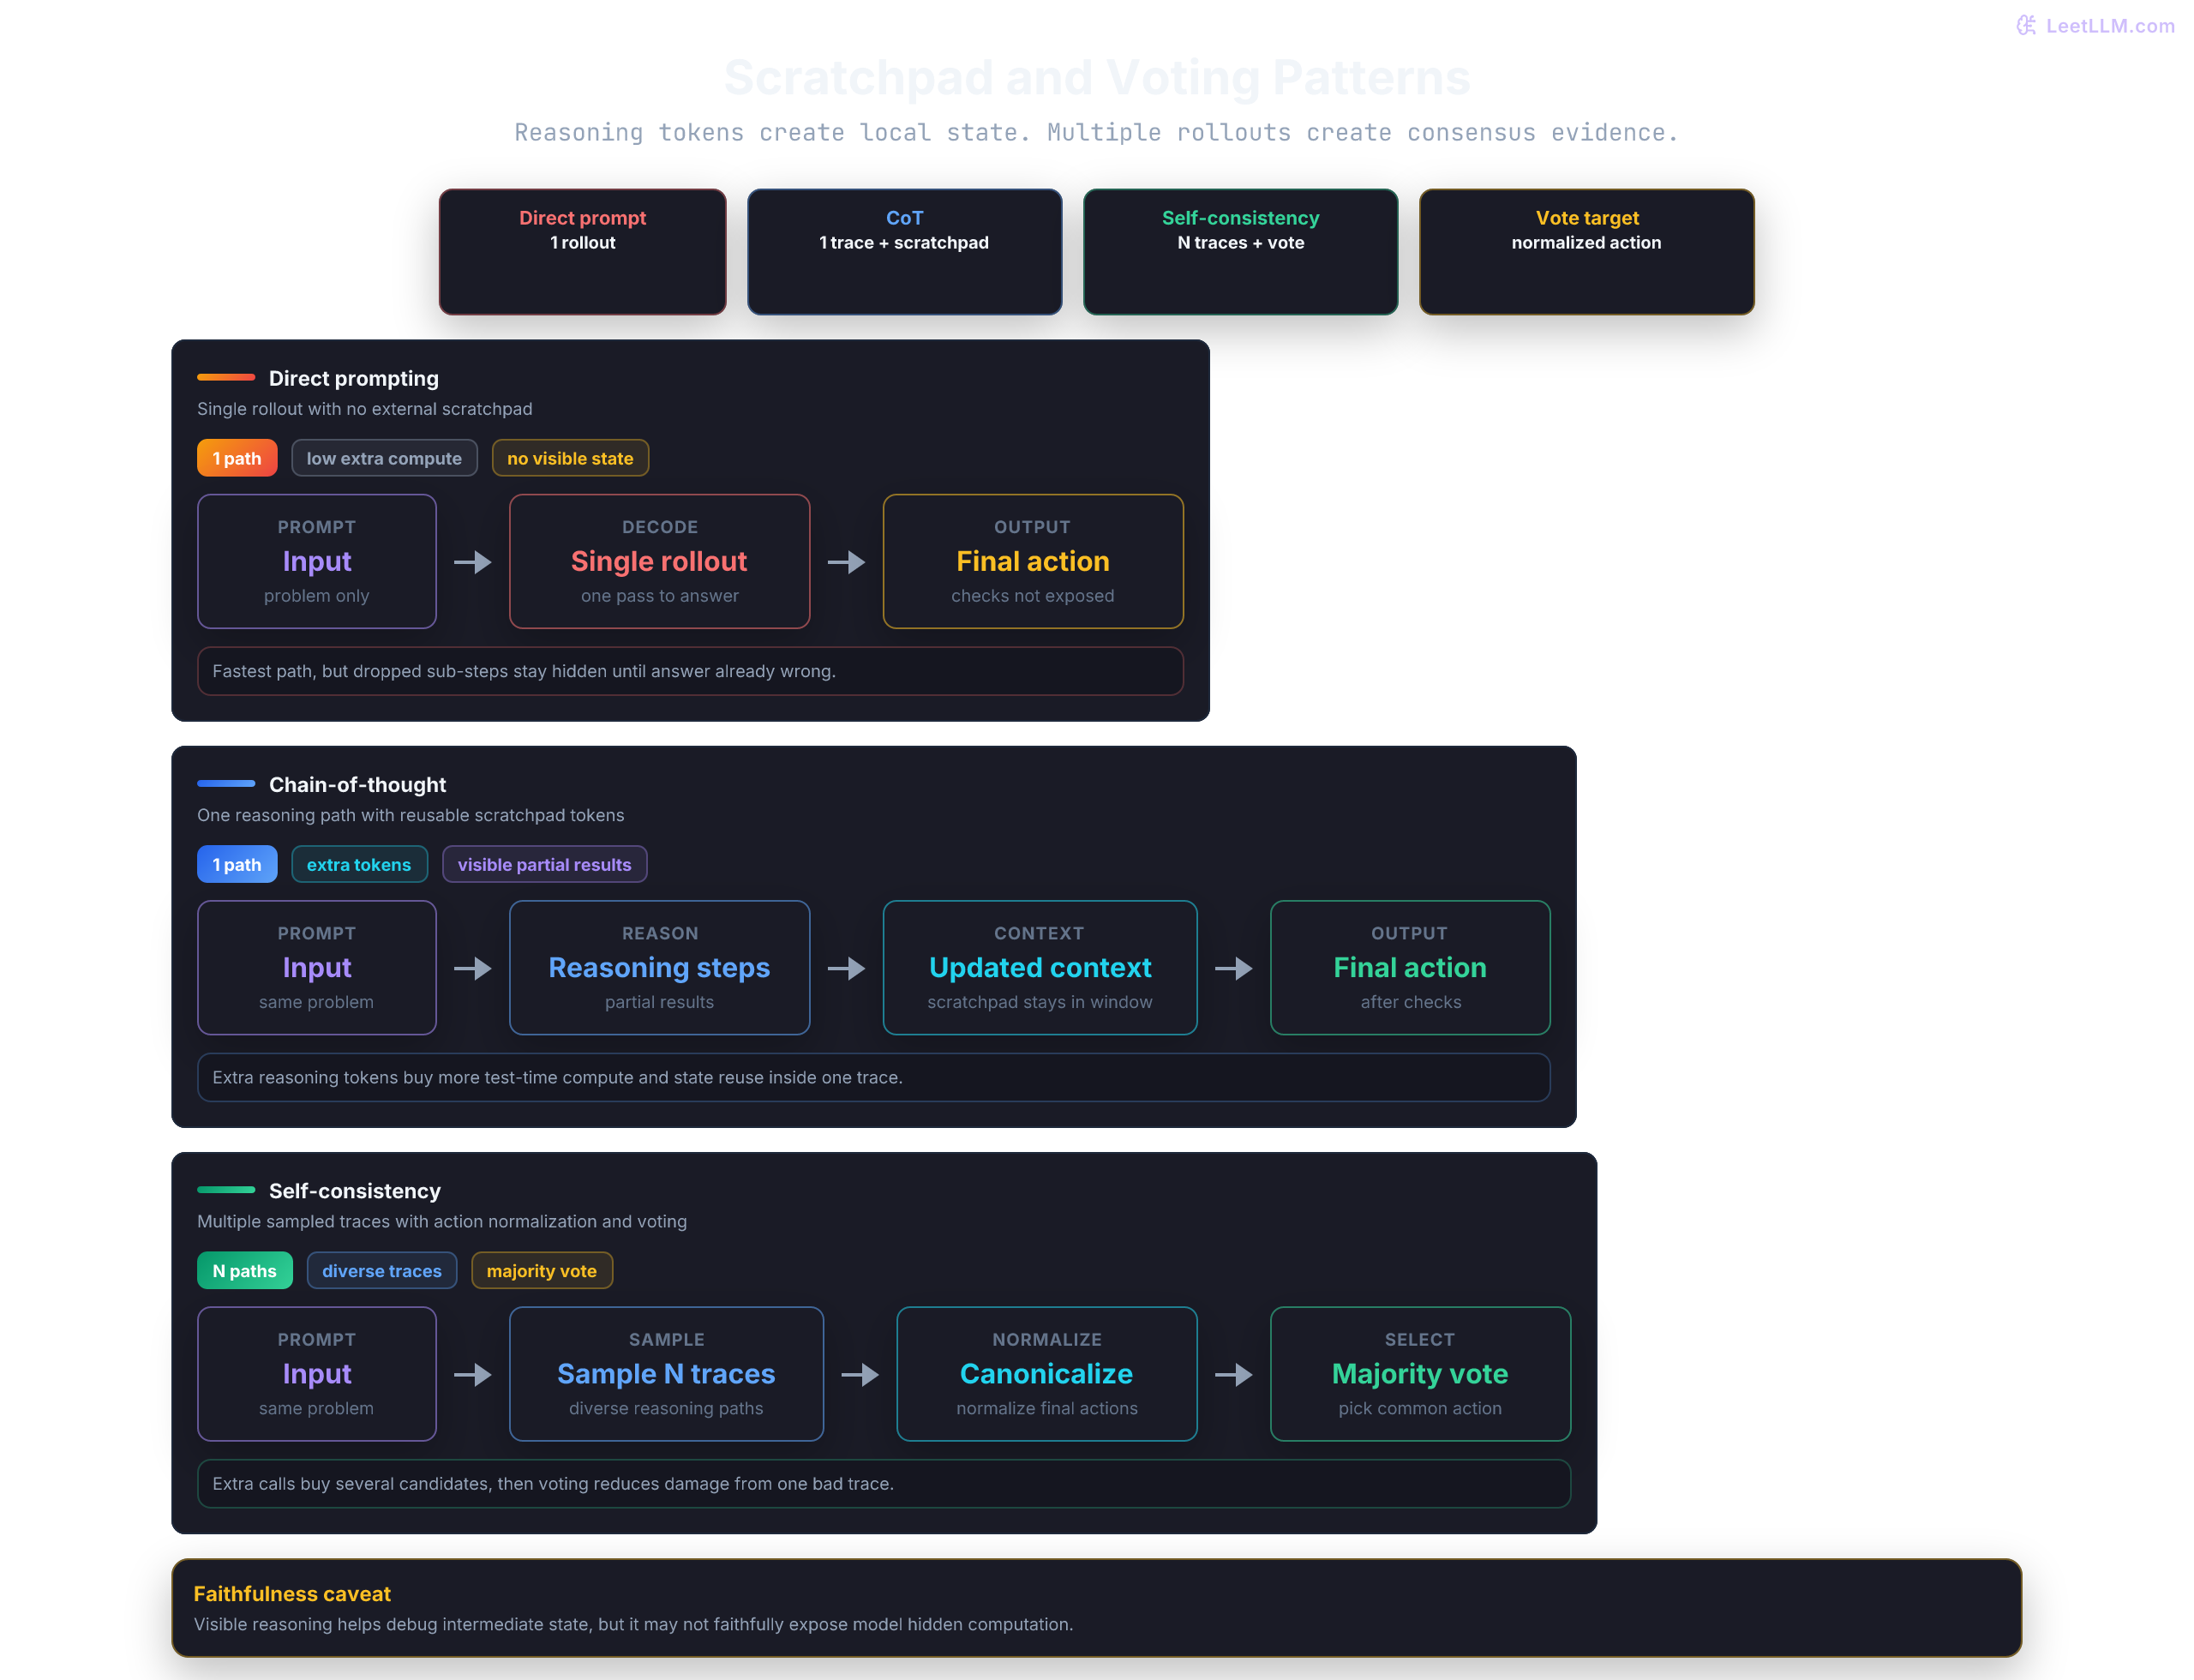Select the Self-consistency summary card
The image size is (2194, 1680).
coord(1240,252)
